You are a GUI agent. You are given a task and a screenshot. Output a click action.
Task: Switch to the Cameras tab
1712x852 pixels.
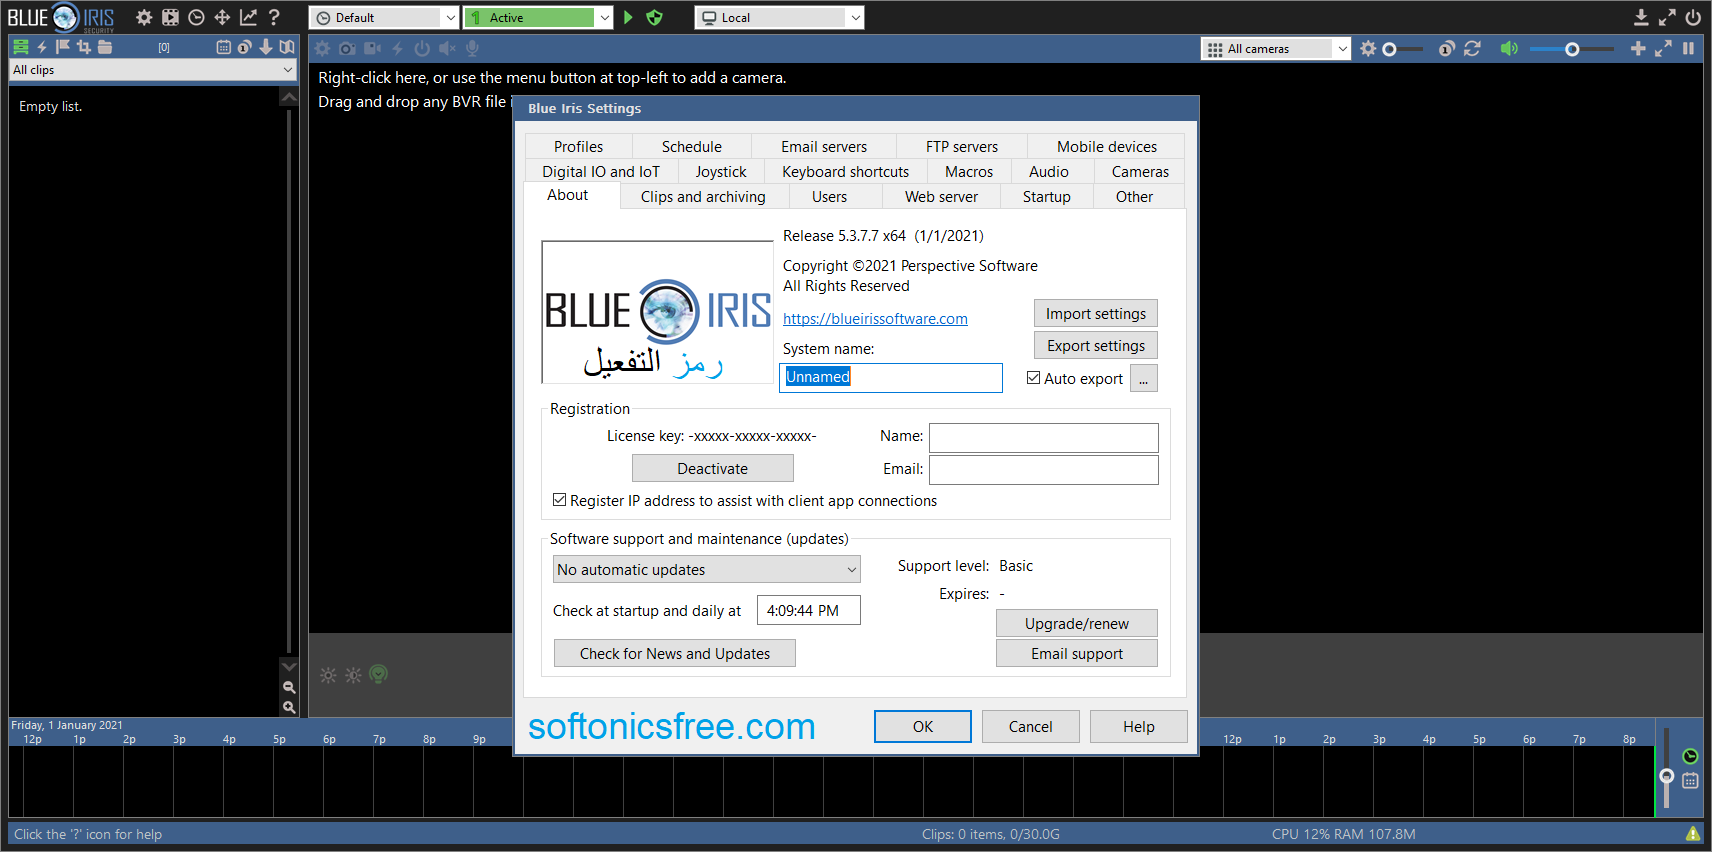1140,171
